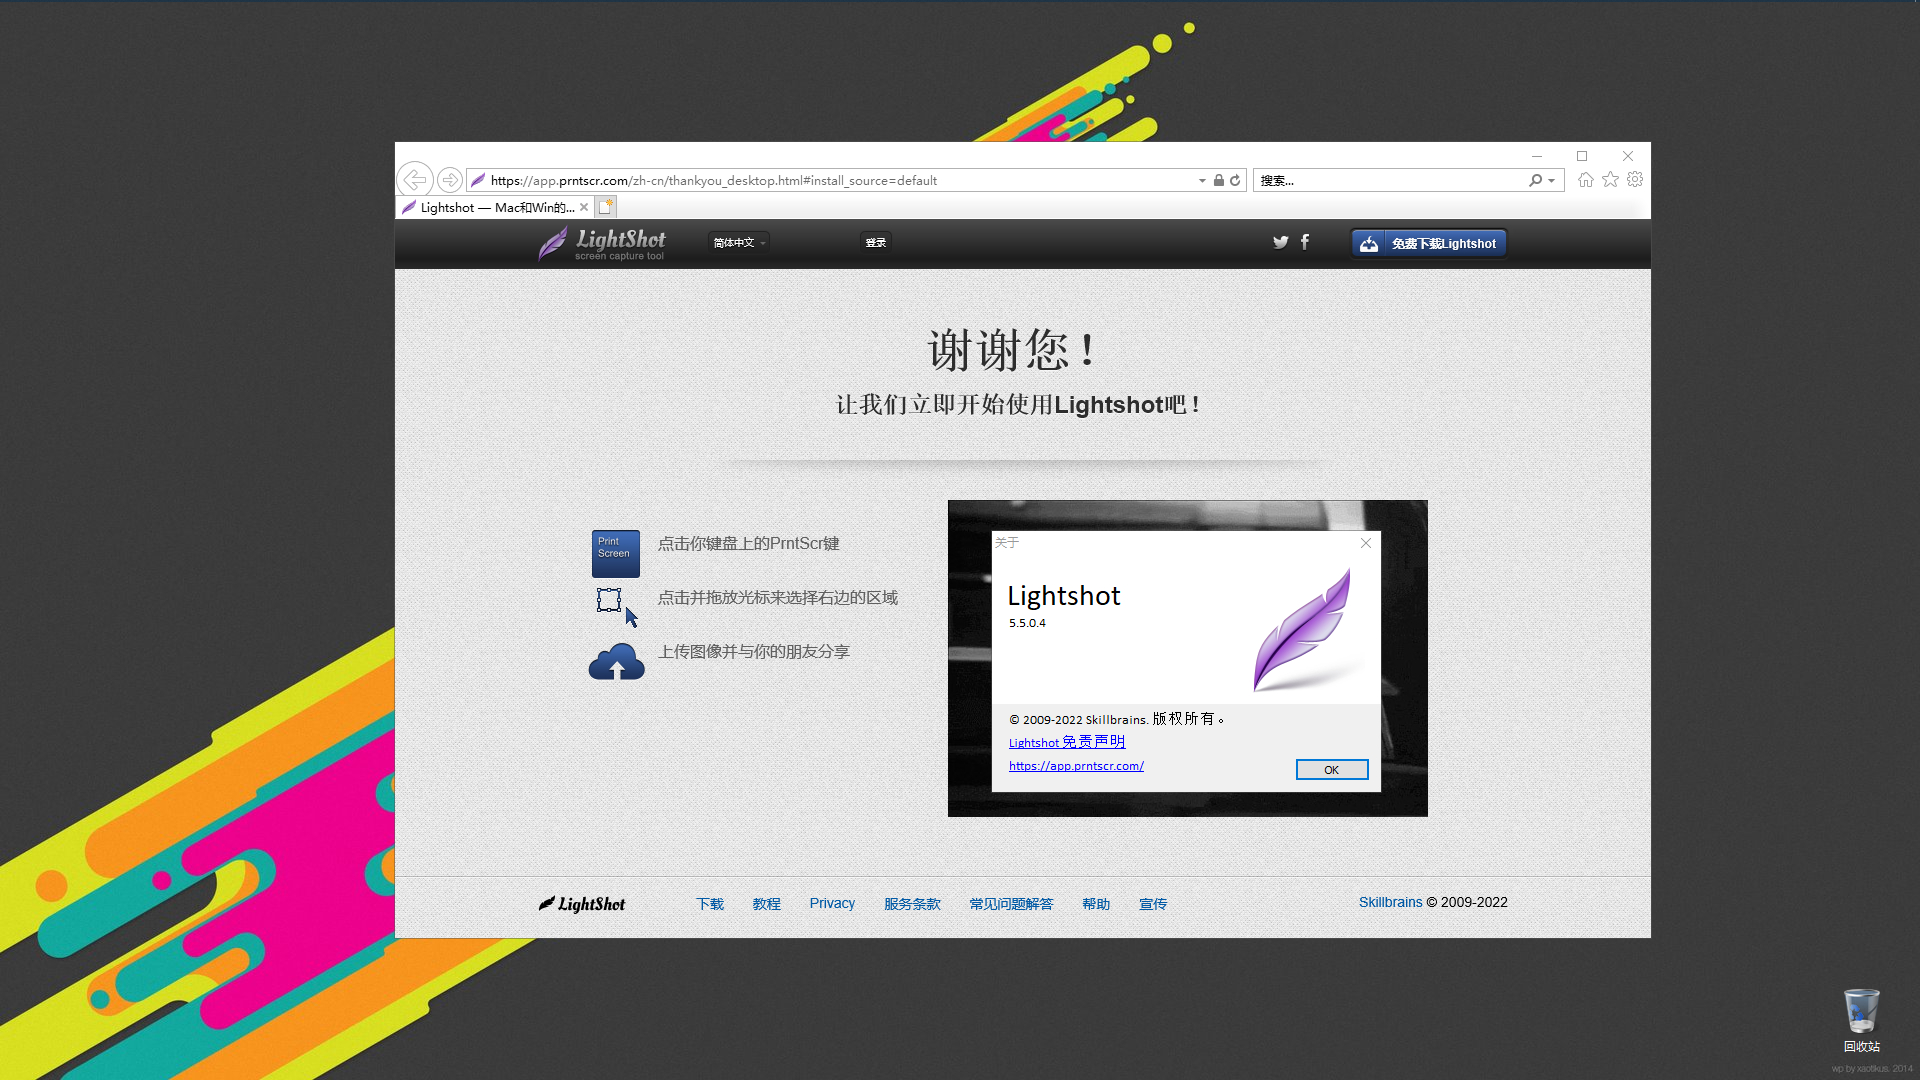The height and width of the screenshot is (1080, 1920).
Task: Open browser settings via the gear icon
Action: pos(1635,179)
